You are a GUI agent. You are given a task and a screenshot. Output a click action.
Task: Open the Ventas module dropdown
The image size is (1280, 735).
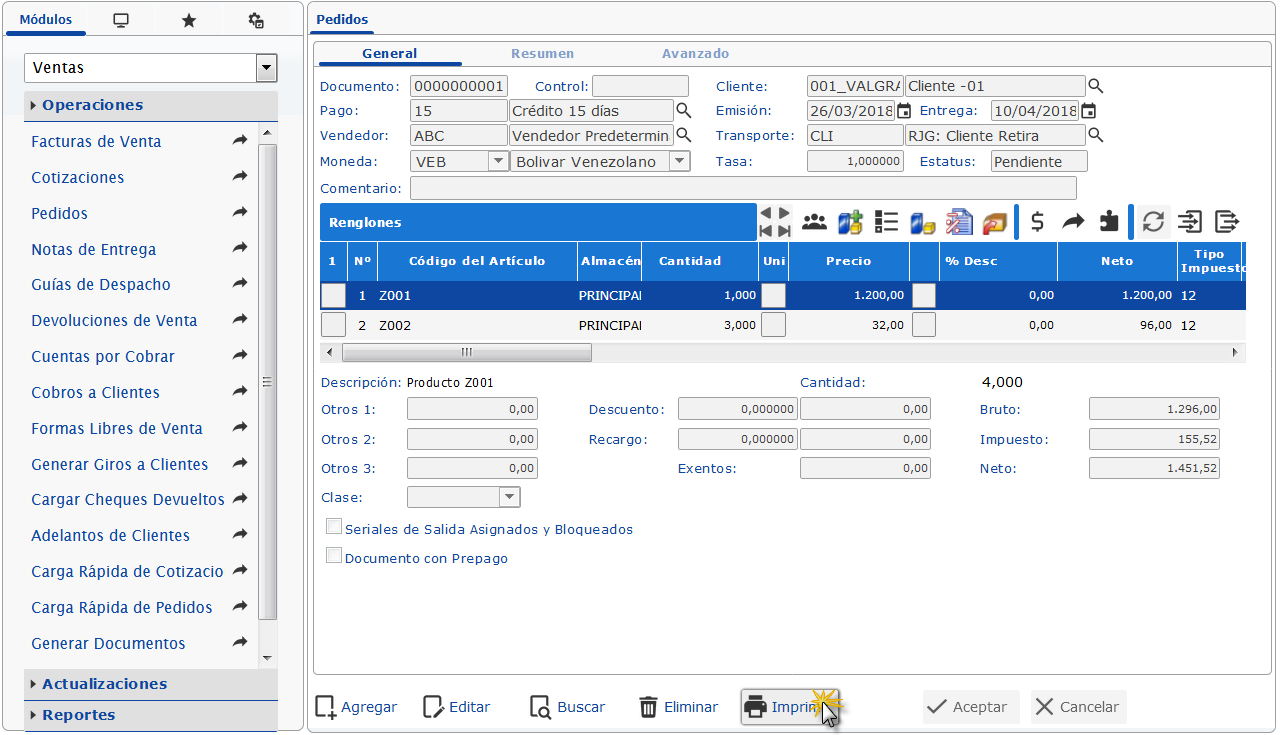click(266, 68)
